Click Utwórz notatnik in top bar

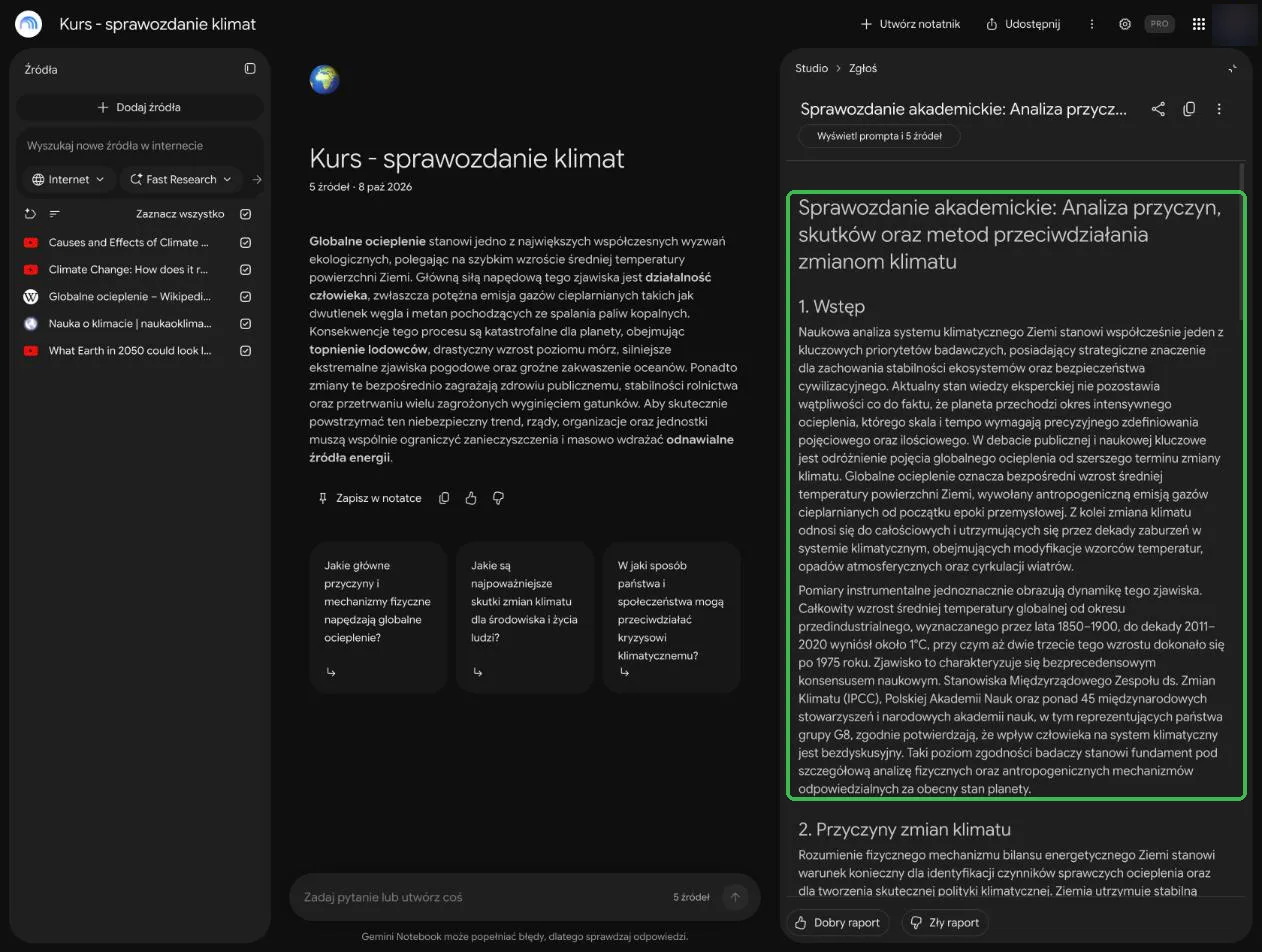click(910, 24)
